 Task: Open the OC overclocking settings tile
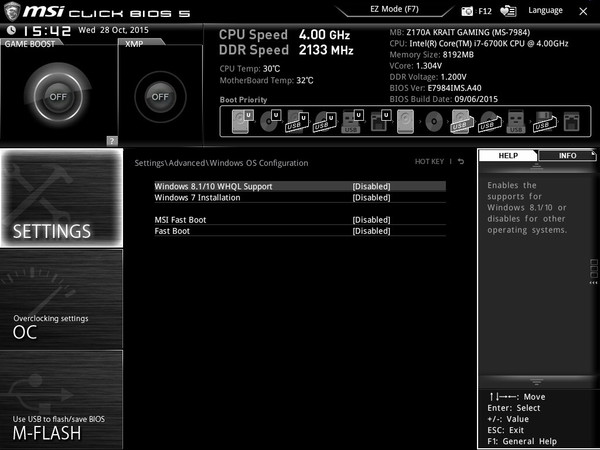tap(62, 299)
